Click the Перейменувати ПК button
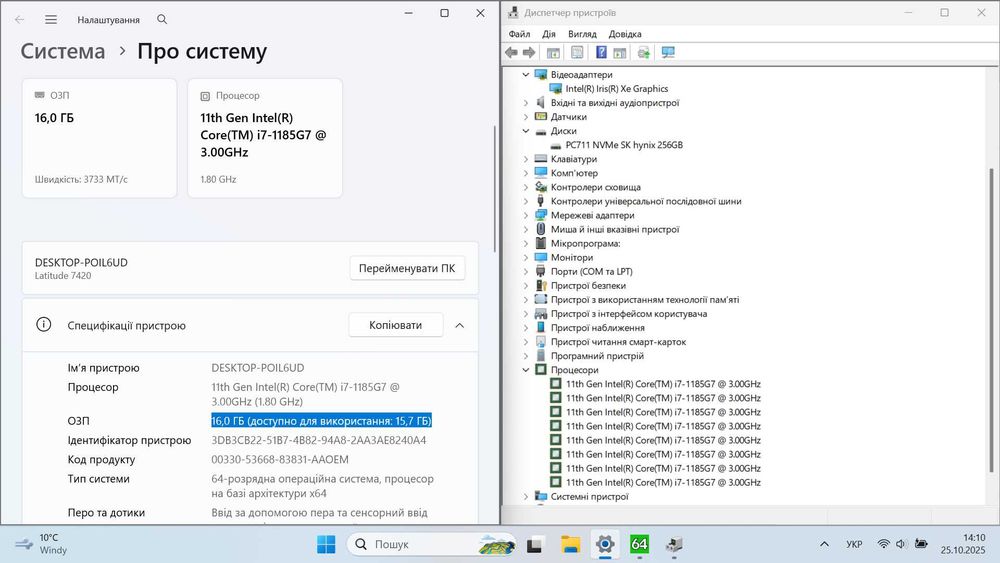 point(407,268)
